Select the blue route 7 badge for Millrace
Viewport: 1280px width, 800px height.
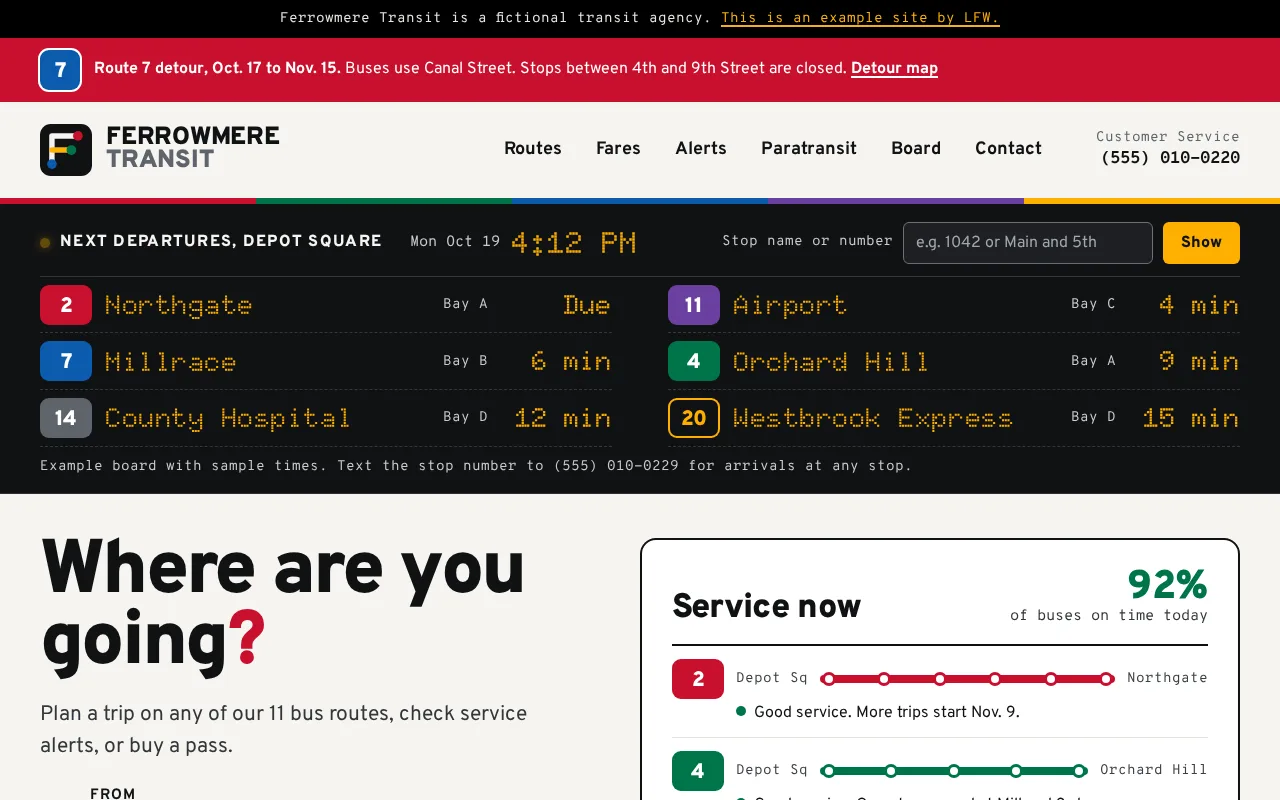[66, 361]
